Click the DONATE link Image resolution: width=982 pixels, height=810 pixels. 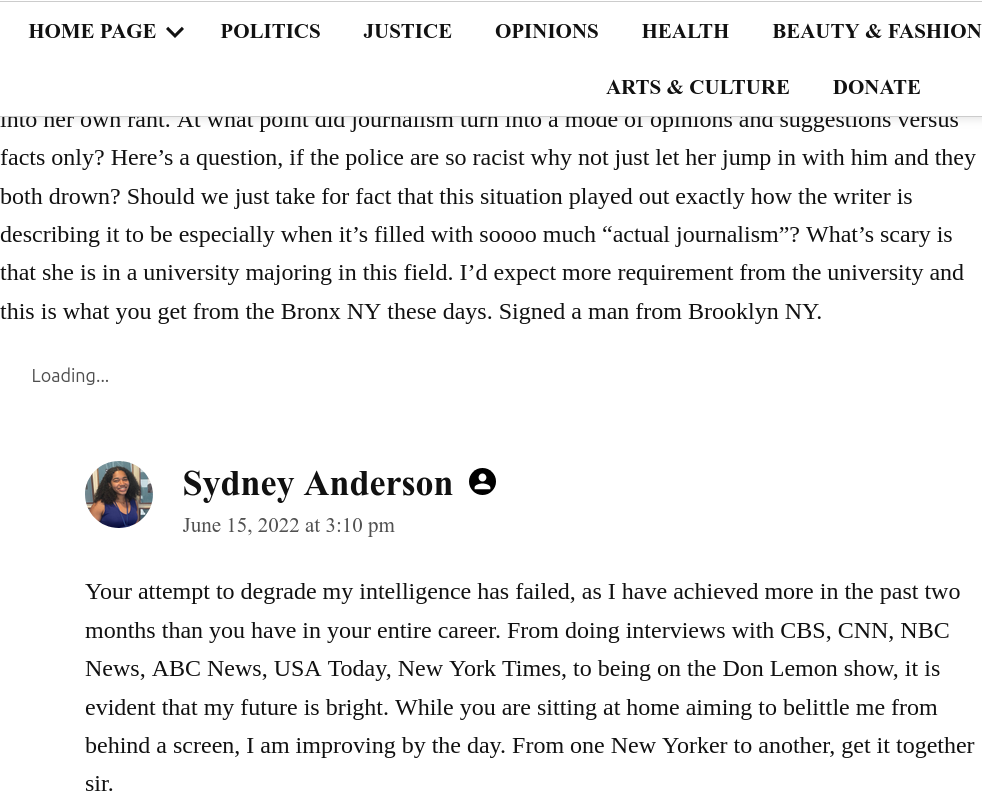(876, 87)
